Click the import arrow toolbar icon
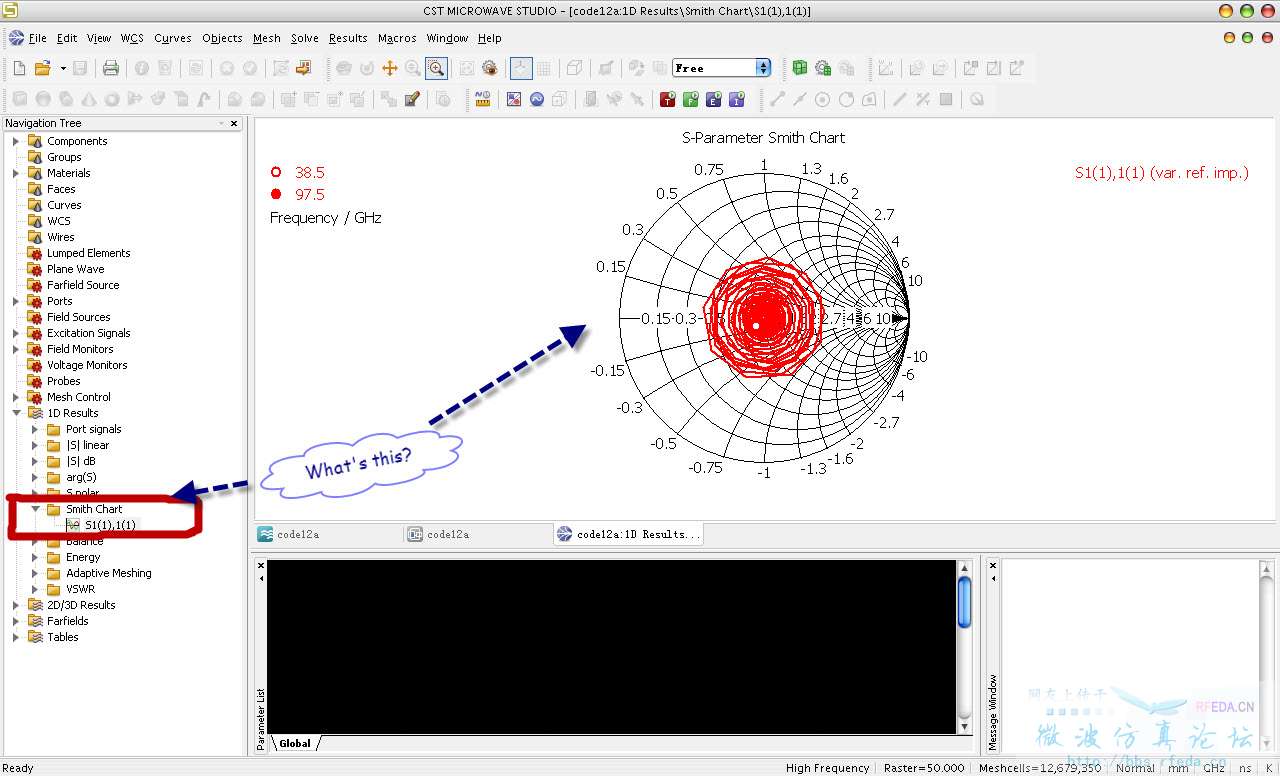Screen dimensions: 1280x776 coord(304,68)
